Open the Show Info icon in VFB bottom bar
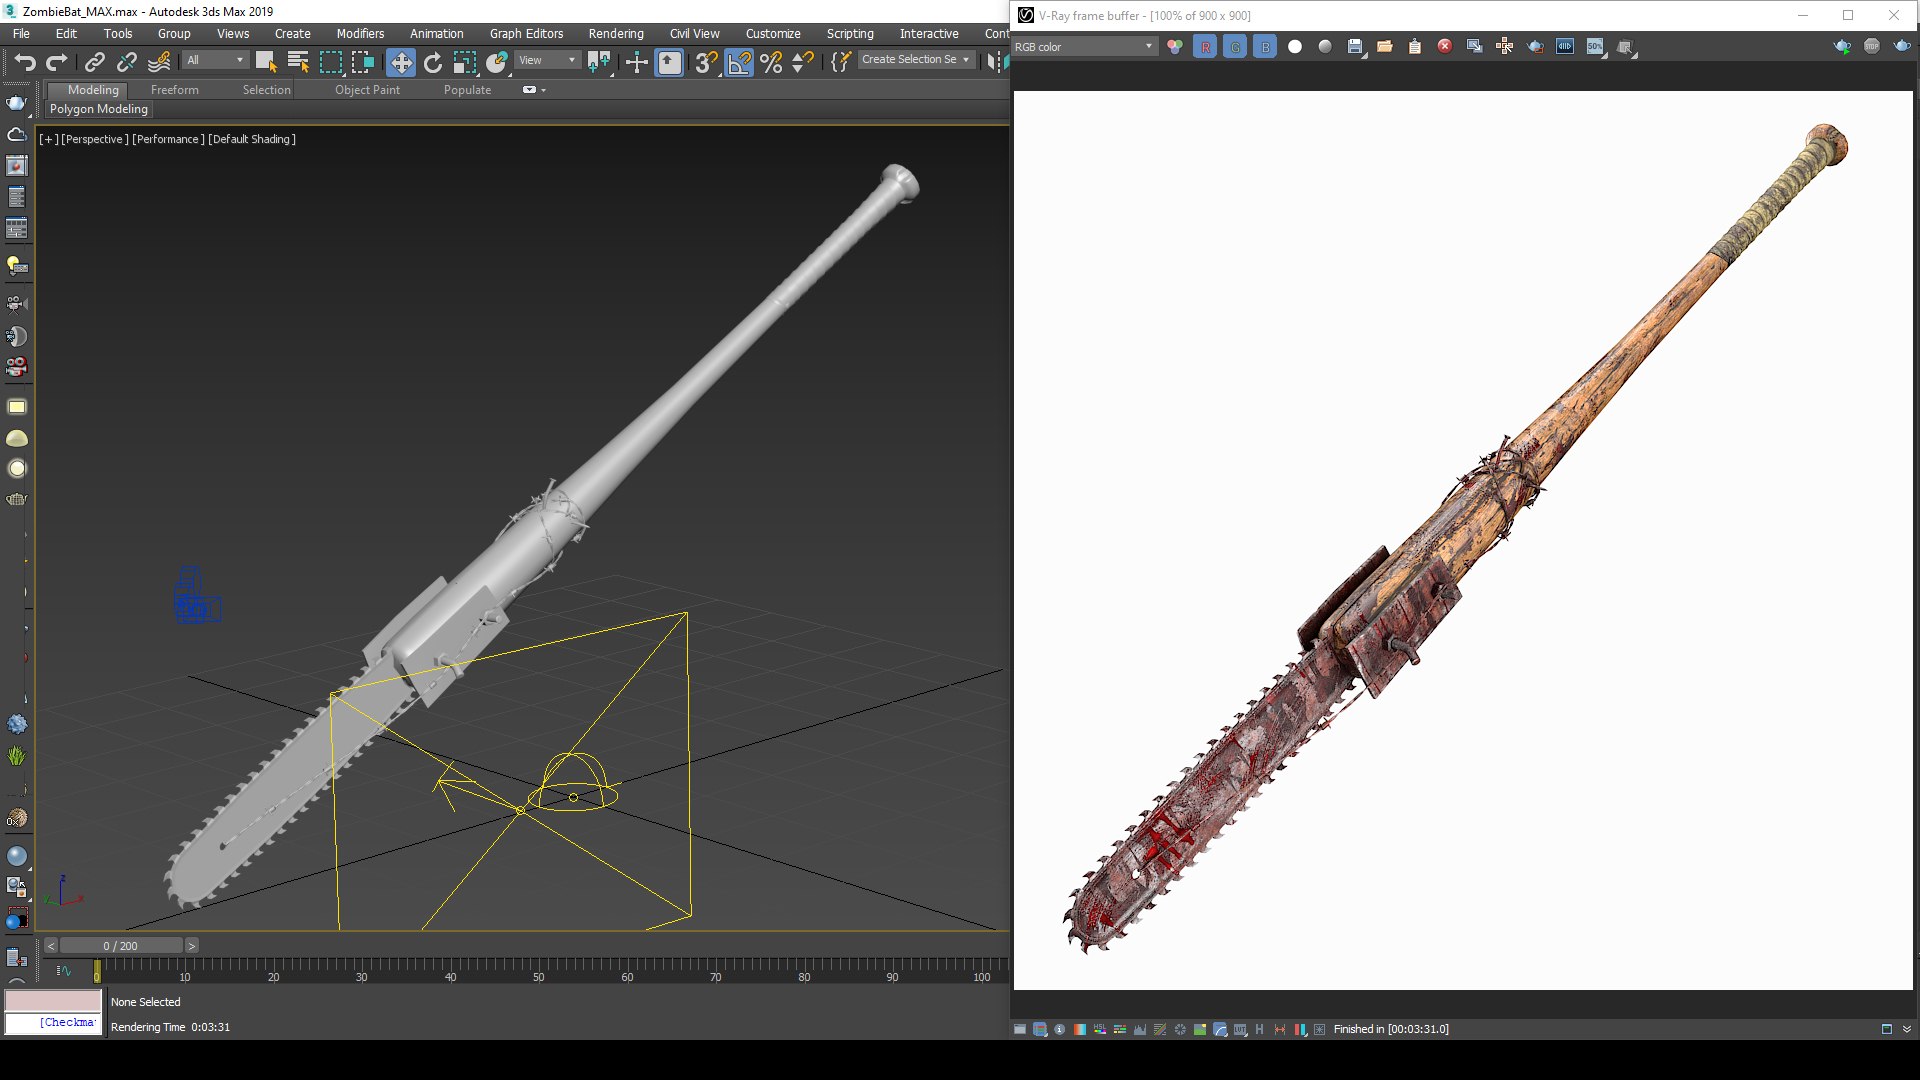This screenshot has height=1080, width=1920. 1060,1029
